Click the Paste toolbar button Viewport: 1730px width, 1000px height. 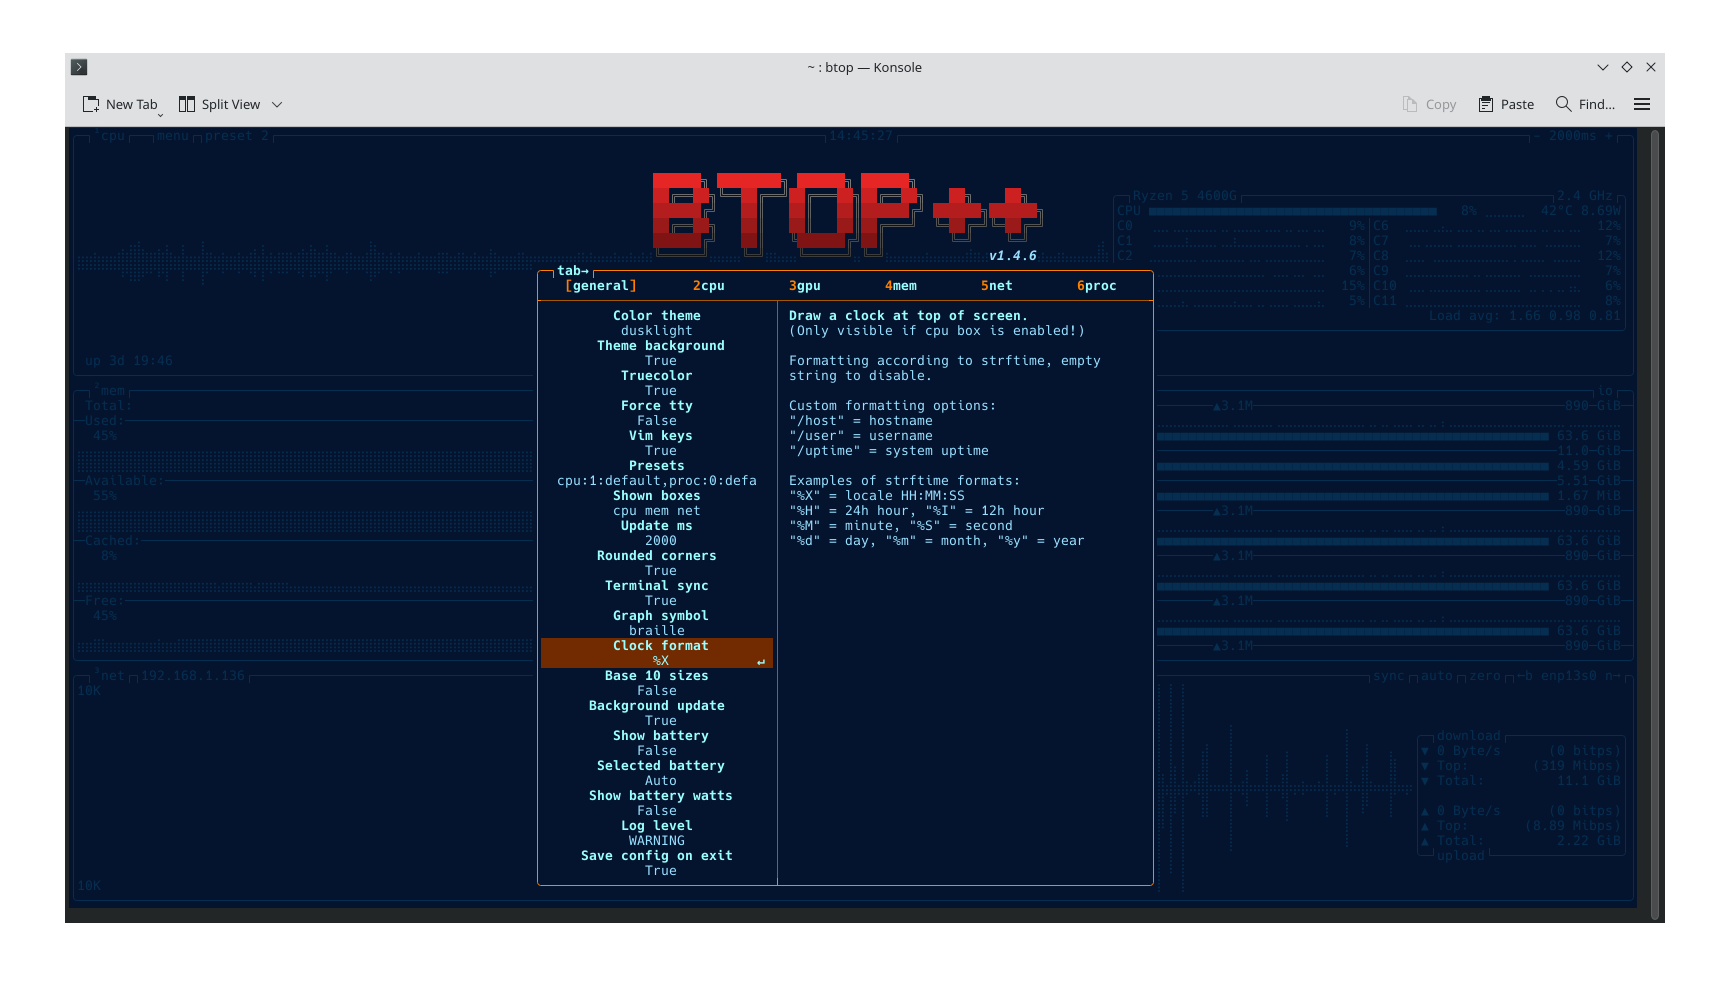[x=1506, y=104]
